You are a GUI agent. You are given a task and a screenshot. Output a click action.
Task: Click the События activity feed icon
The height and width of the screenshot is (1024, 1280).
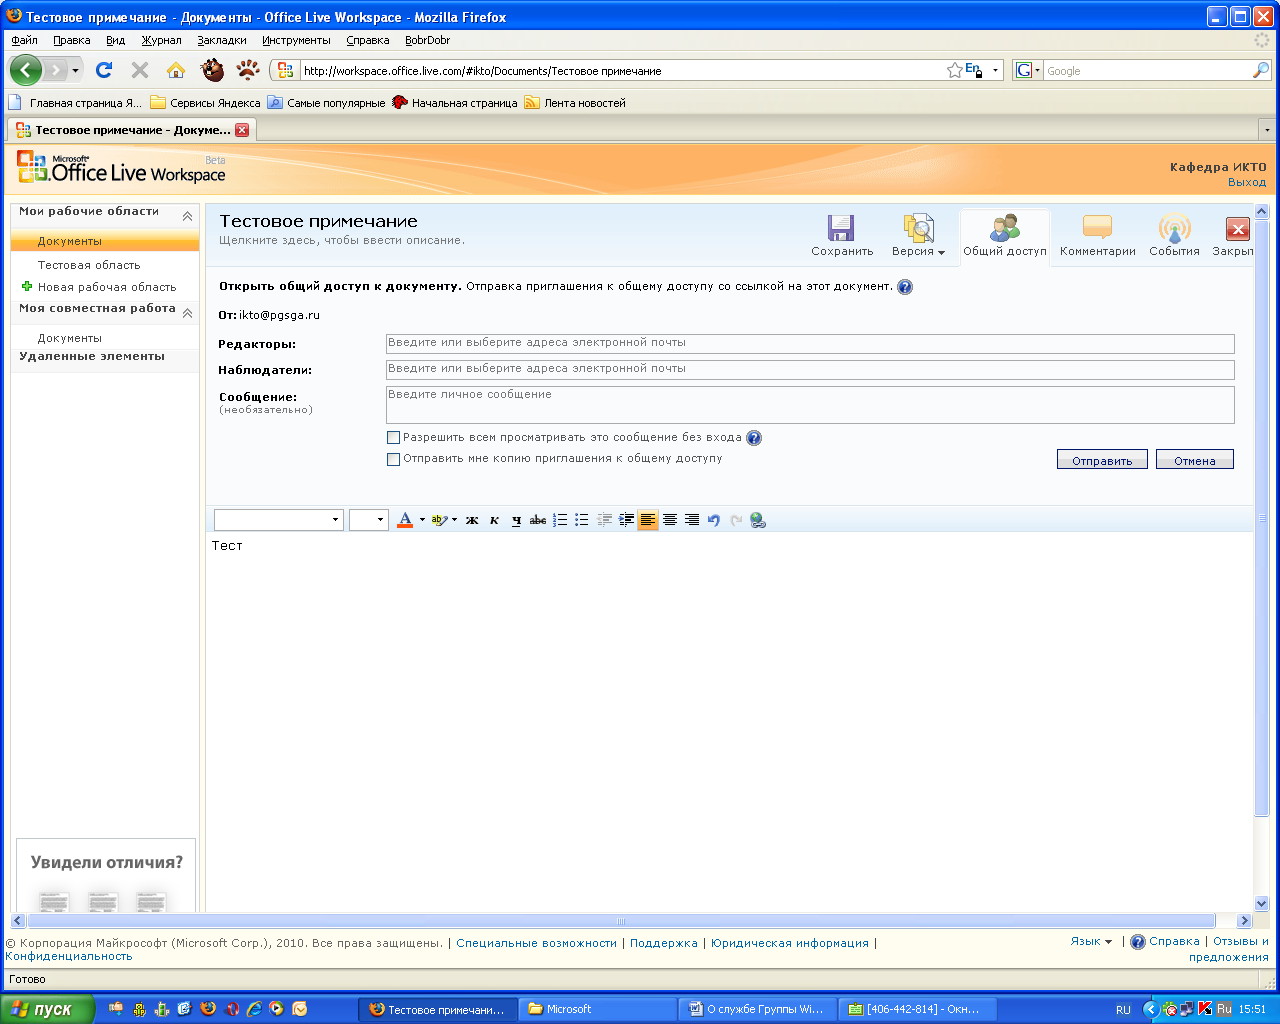[x=1174, y=236]
